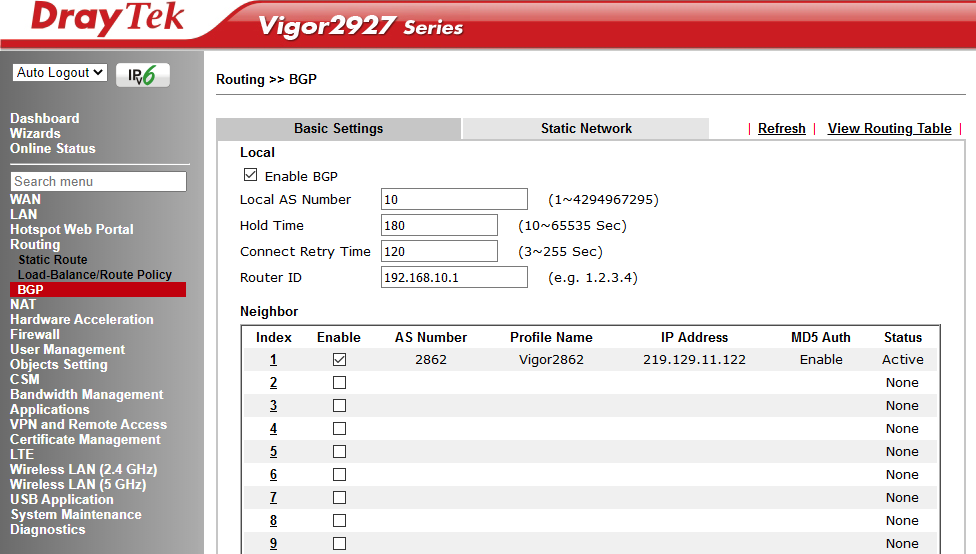Open neighbor index 9 link
This screenshot has width=976, height=554.
click(273, 544)
